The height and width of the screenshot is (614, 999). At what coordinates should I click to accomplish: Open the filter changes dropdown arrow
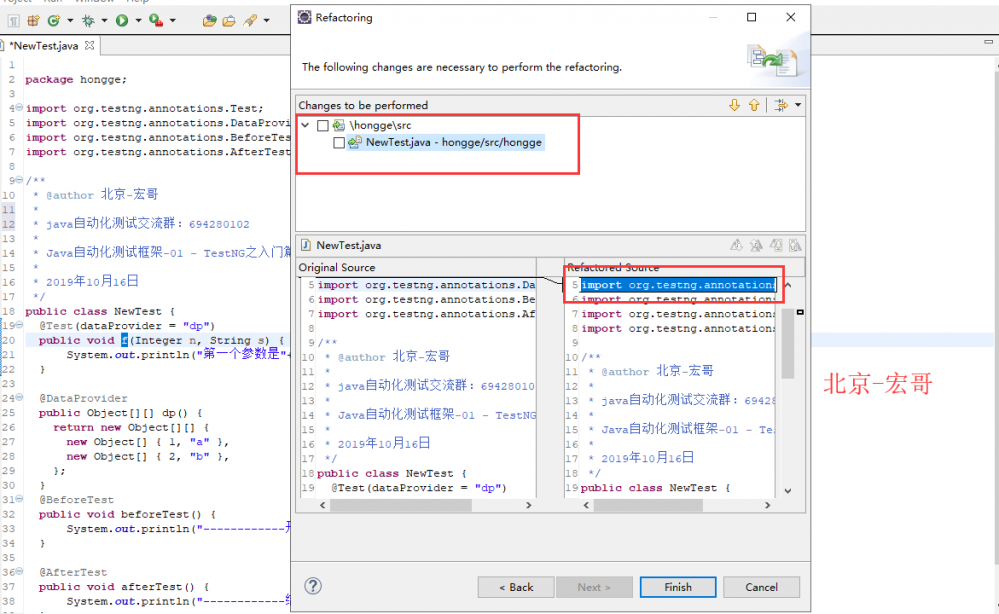(x=797, y=105)
